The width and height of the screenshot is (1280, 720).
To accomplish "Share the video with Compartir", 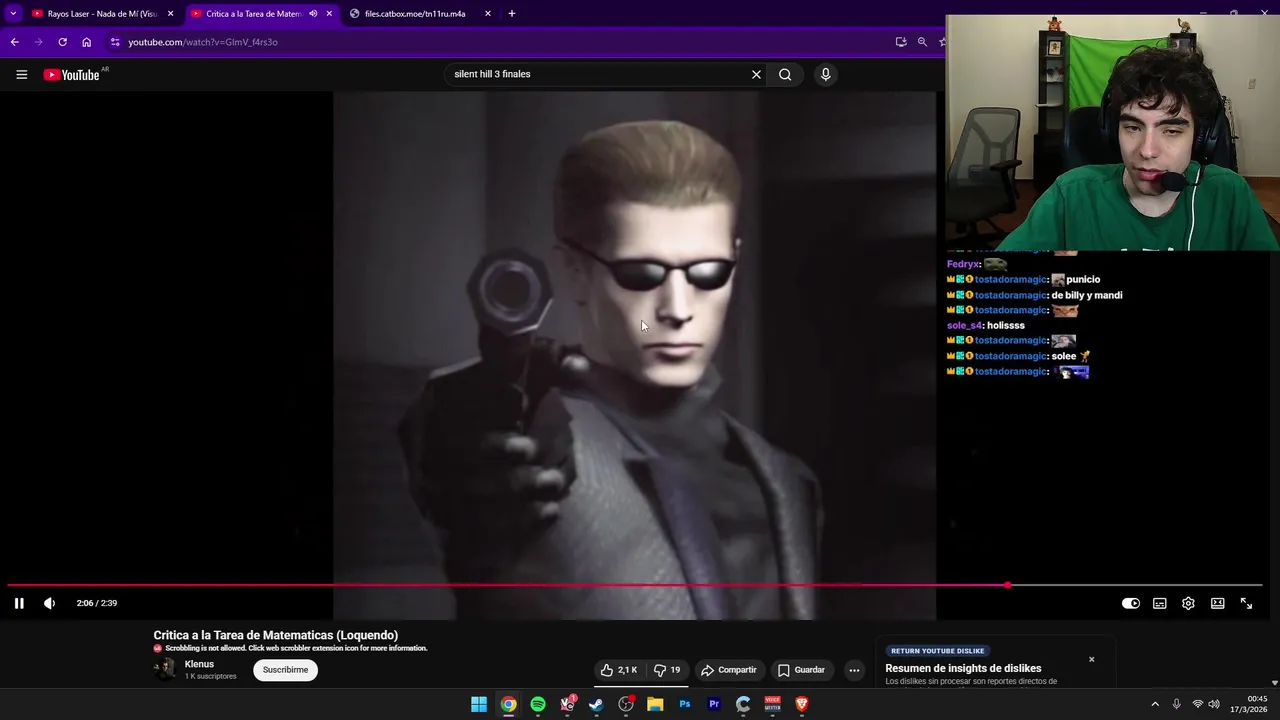I will (728, 670).
